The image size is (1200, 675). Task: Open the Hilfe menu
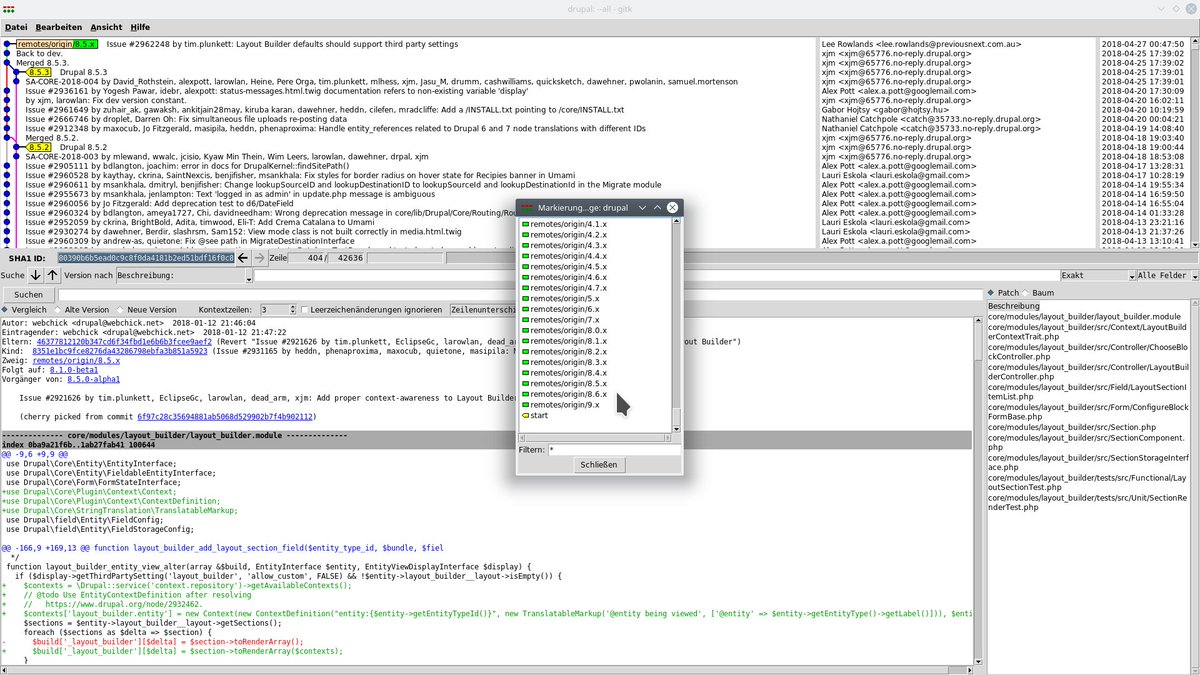coord(140,27)
